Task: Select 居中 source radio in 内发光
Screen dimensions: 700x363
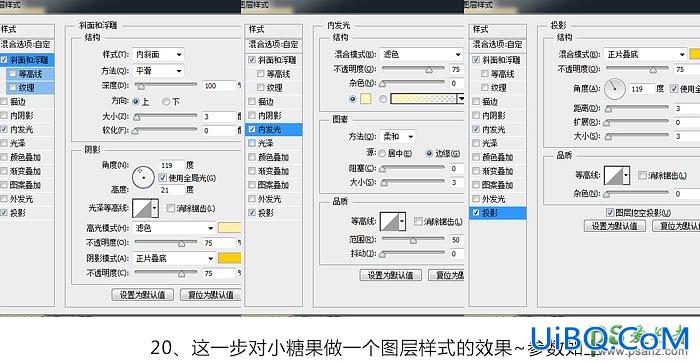Action: coord(382,154)
